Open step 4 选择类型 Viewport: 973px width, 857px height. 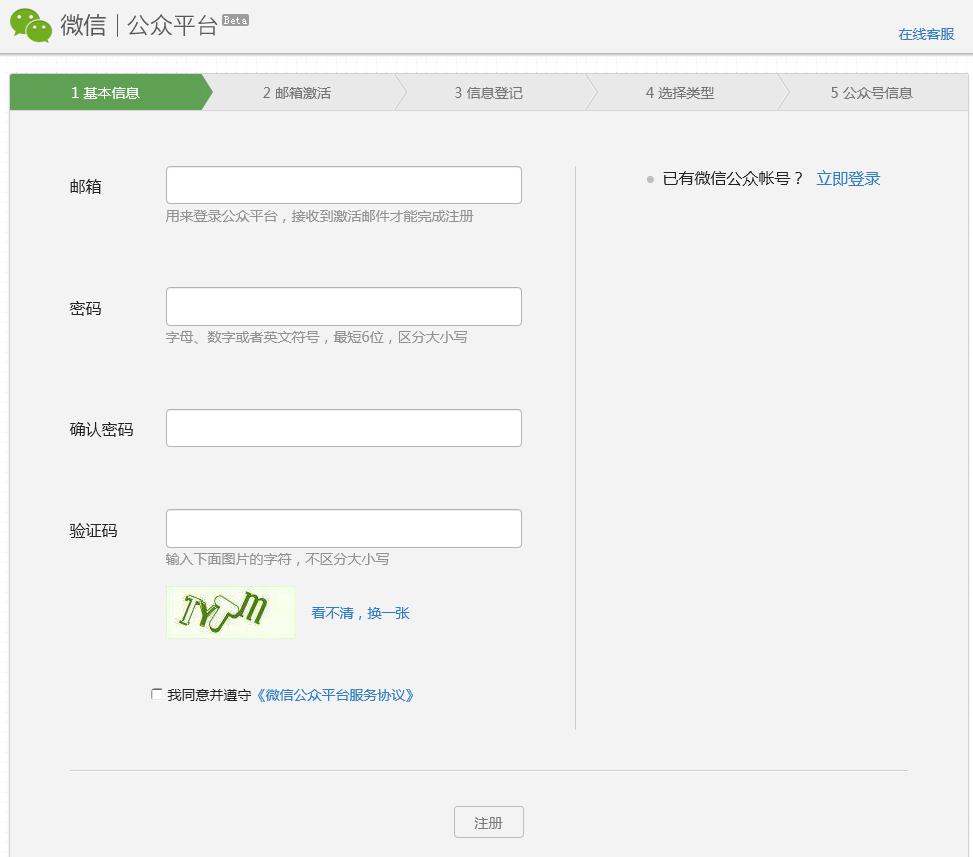679,92
